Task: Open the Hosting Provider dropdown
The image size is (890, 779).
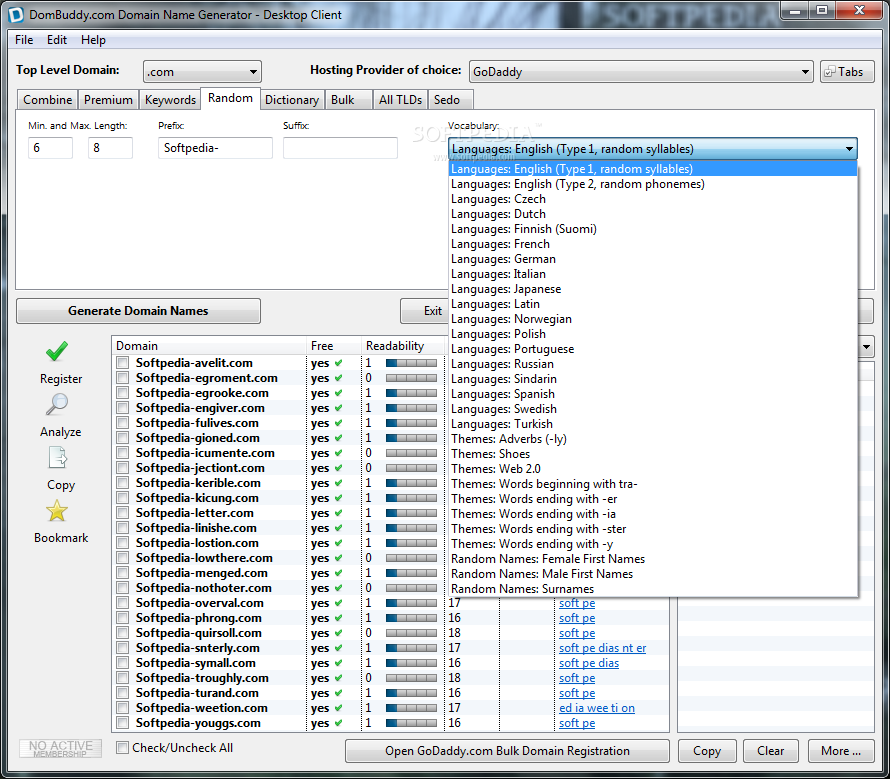Action: [x=641, y=72]
